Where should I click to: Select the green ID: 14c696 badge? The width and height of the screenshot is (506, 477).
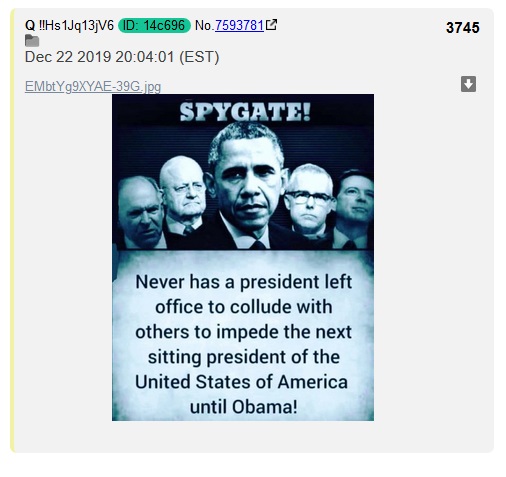pyautogui.click(x=154, y=25)
